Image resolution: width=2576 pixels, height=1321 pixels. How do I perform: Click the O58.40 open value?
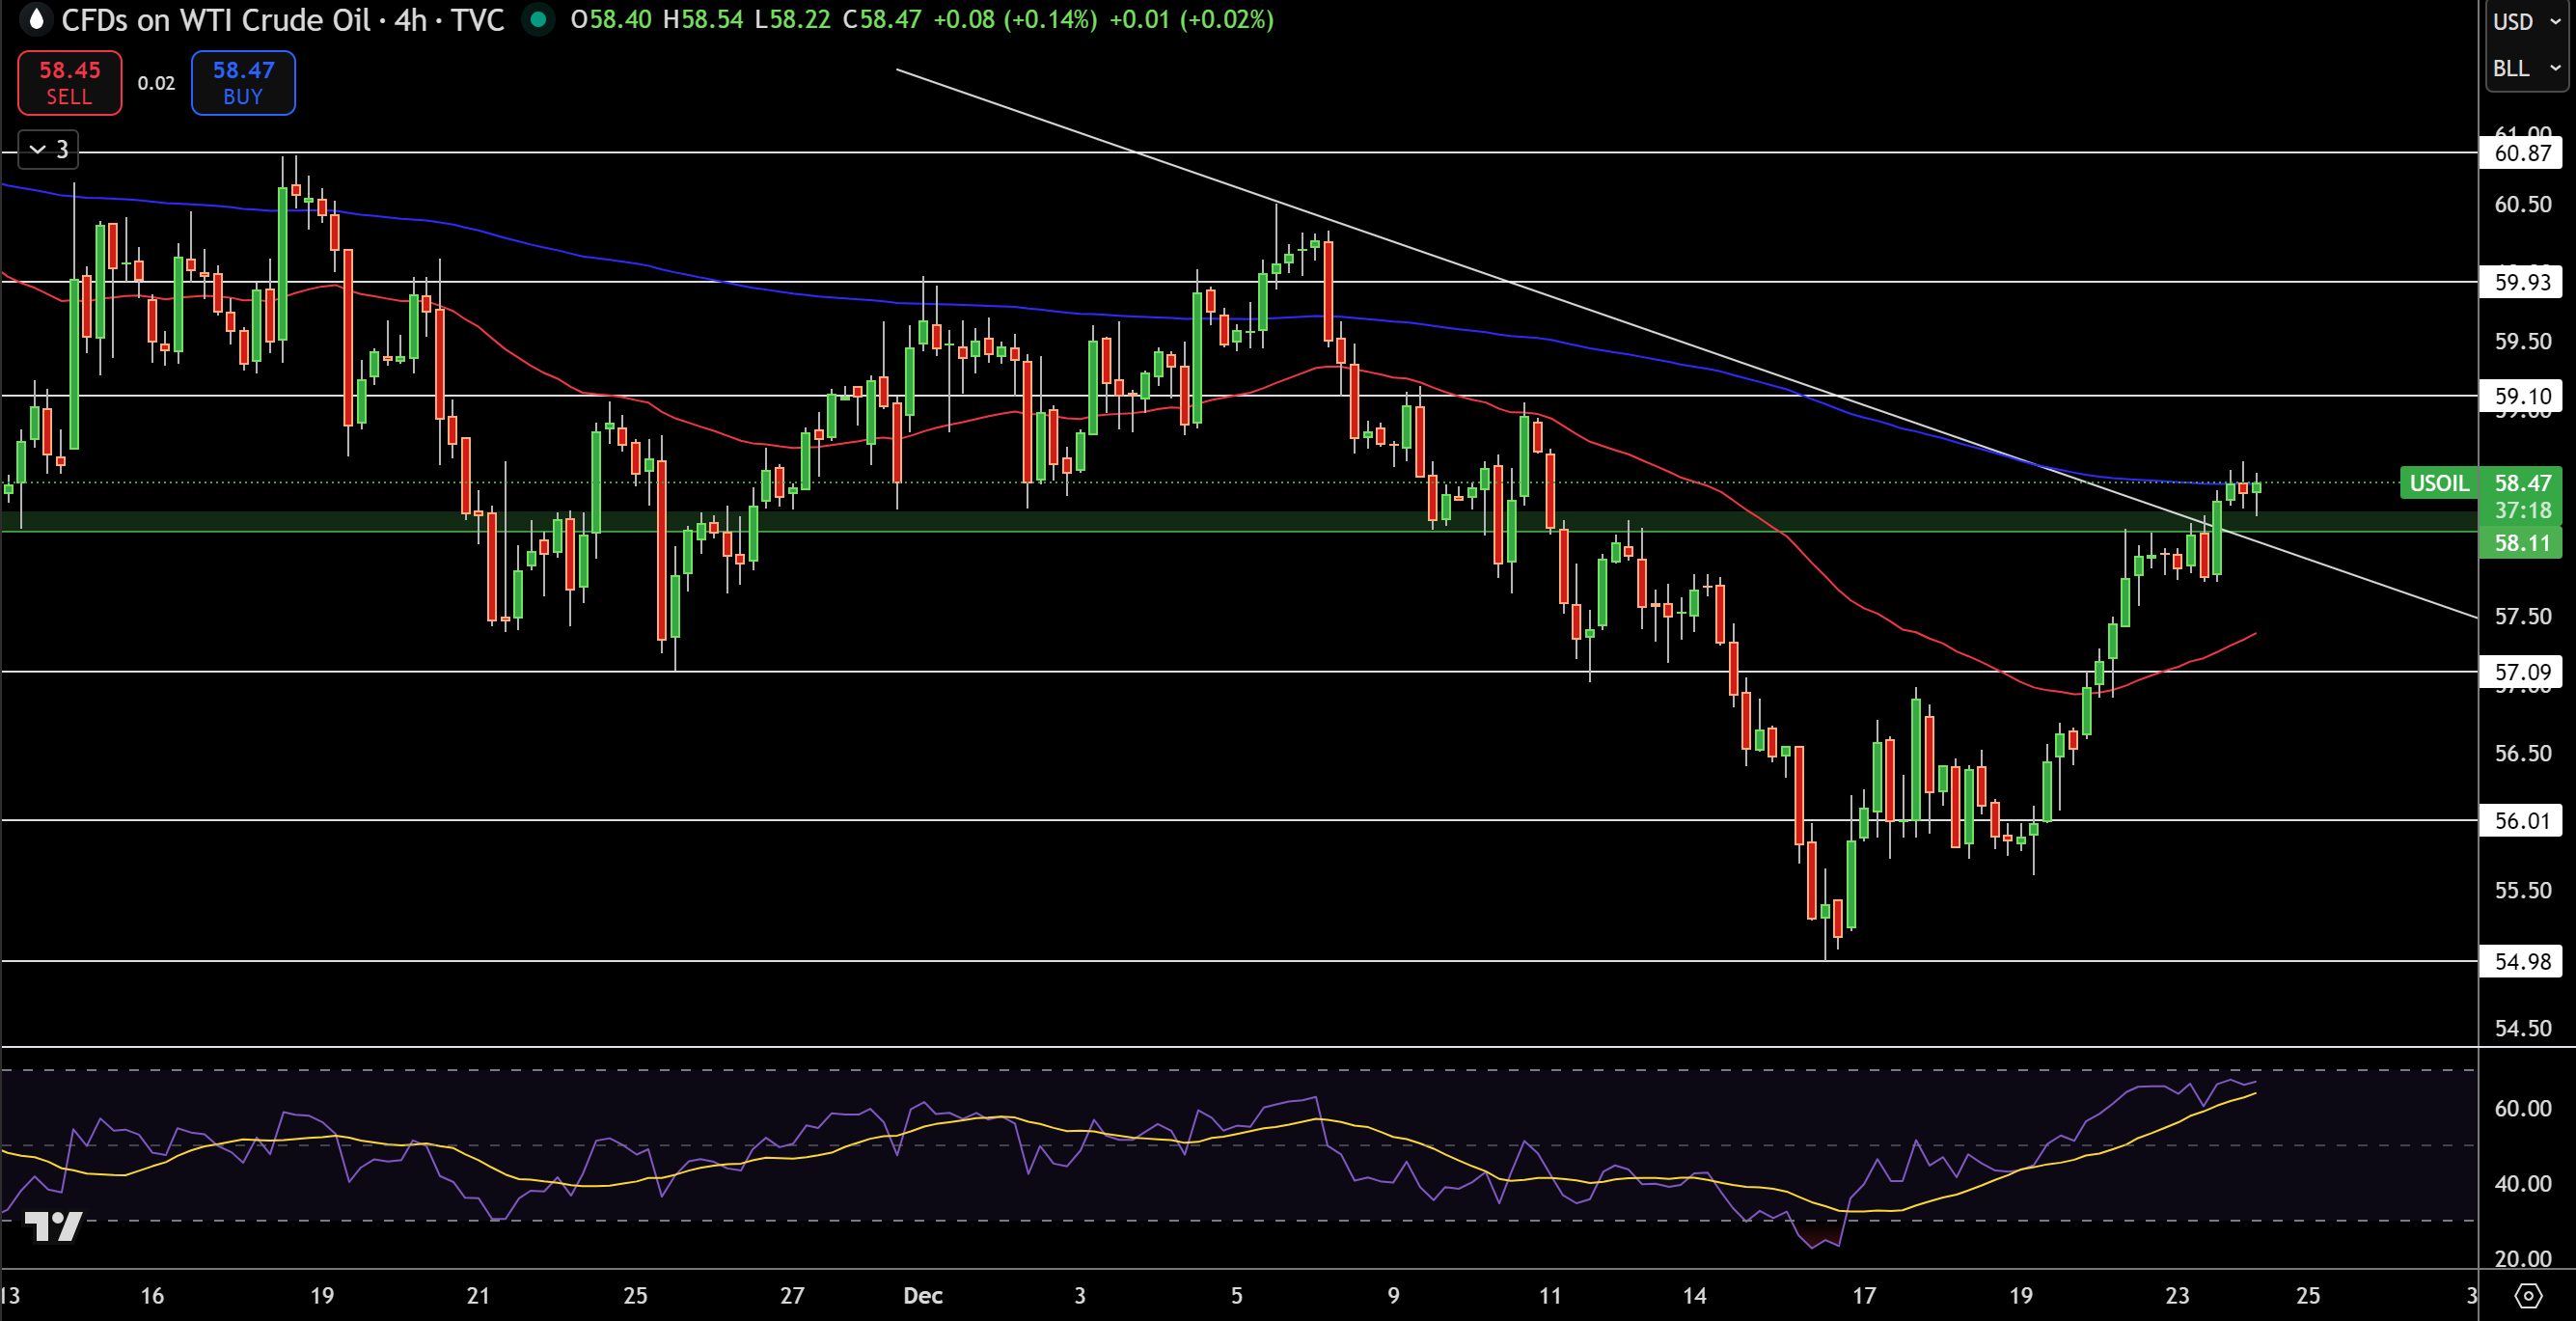click(611, 20)
